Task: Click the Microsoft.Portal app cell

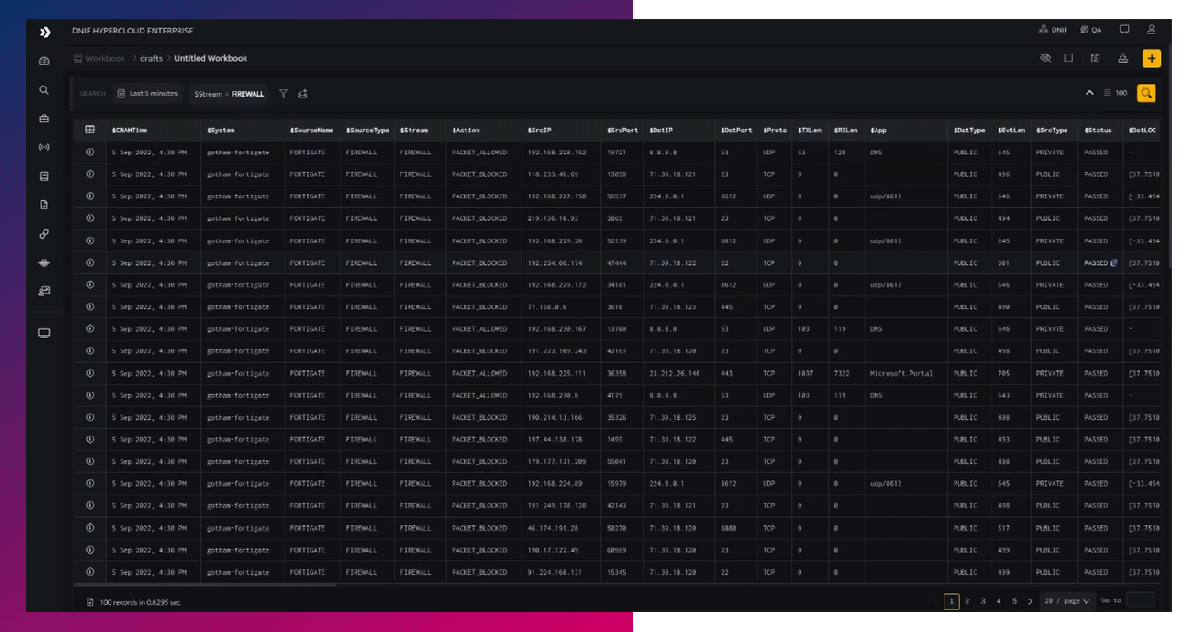Action: click(x=901, y=374)
